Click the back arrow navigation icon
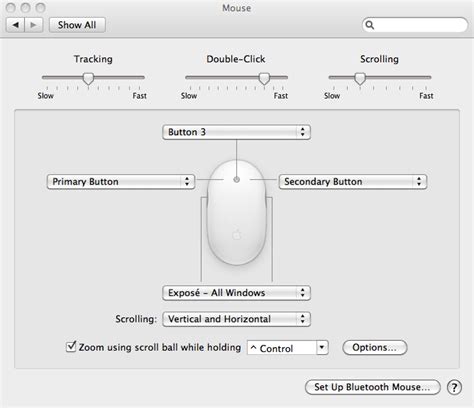The height and width of the screenshot is (408, 474). click(15, 25)
